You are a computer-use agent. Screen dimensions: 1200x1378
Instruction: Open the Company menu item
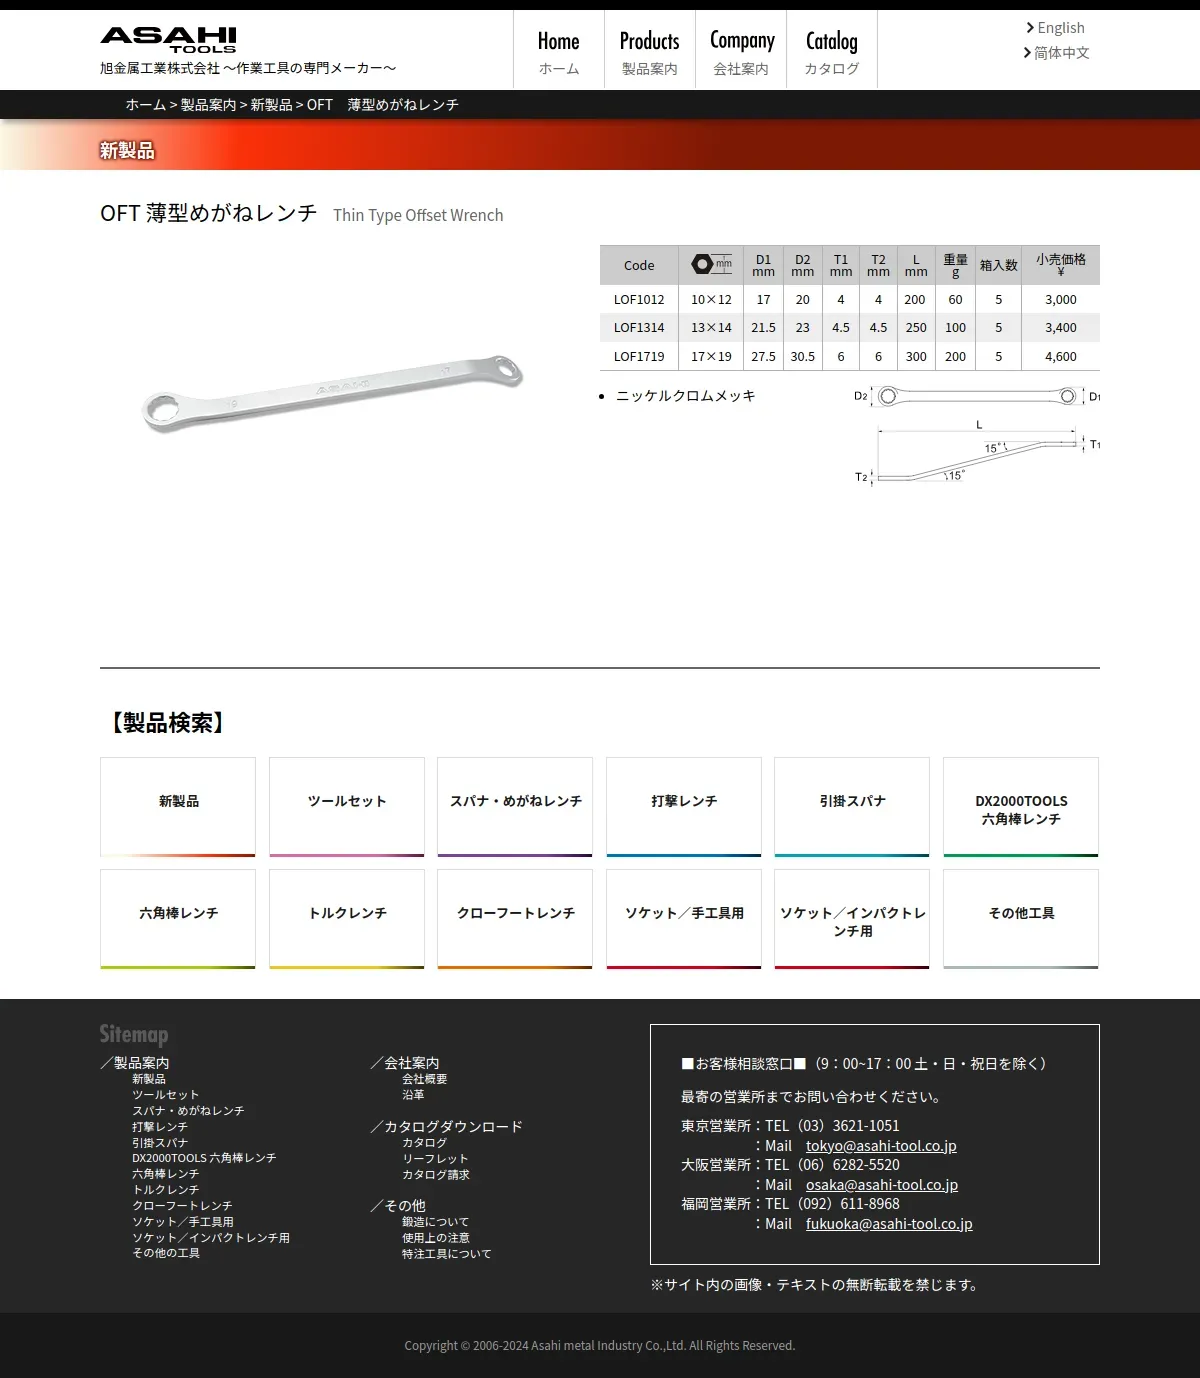pos(741,50)
